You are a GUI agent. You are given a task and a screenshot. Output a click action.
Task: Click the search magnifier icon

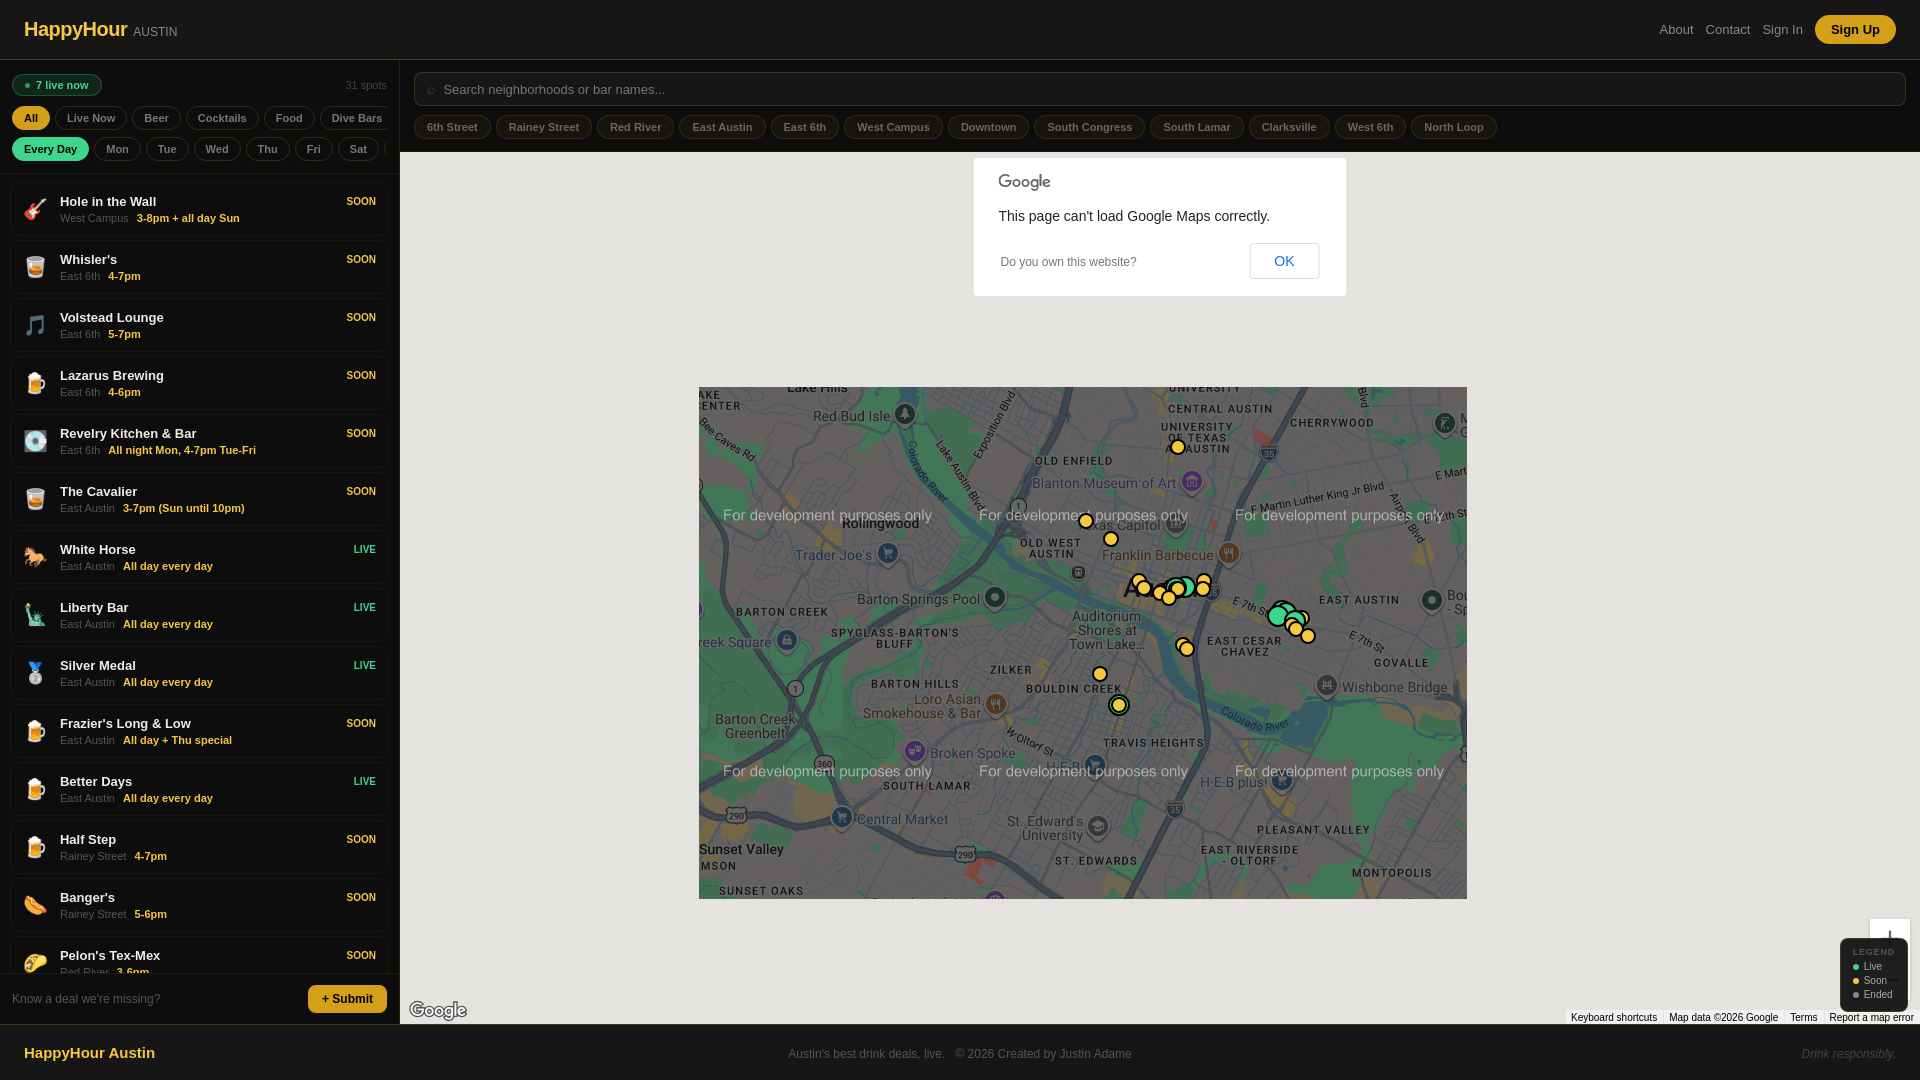pos(431,90)
